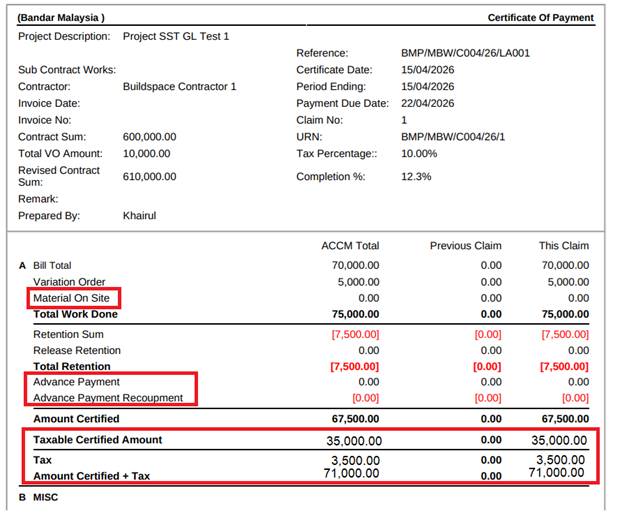This screenshot has width=629, height=525.
Task: Select prepared by name 'Khairul'
Action: tap(139, 216)
